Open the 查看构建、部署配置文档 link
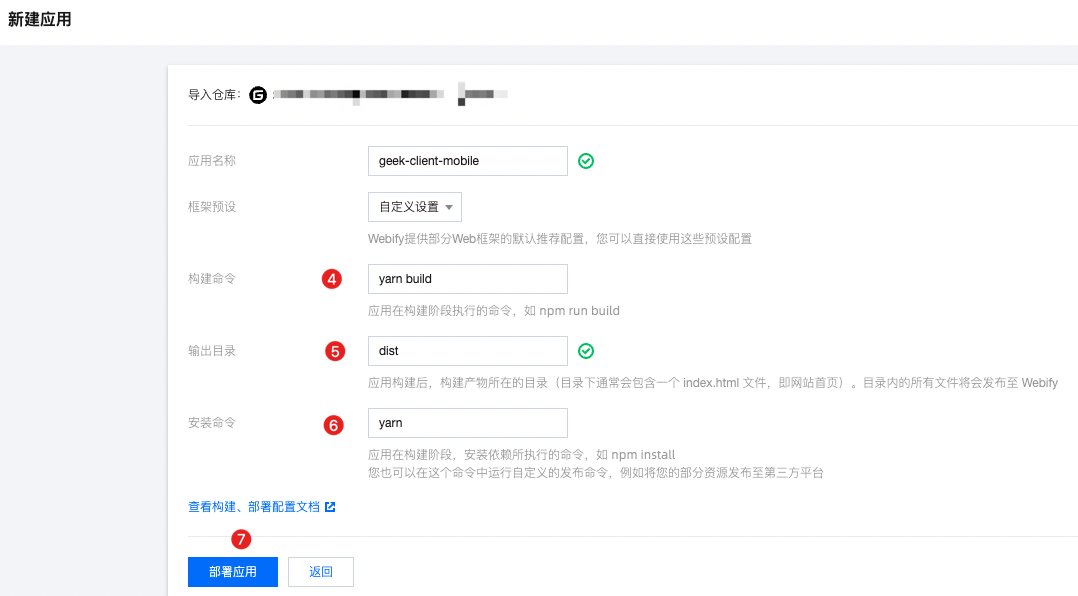 254,507
